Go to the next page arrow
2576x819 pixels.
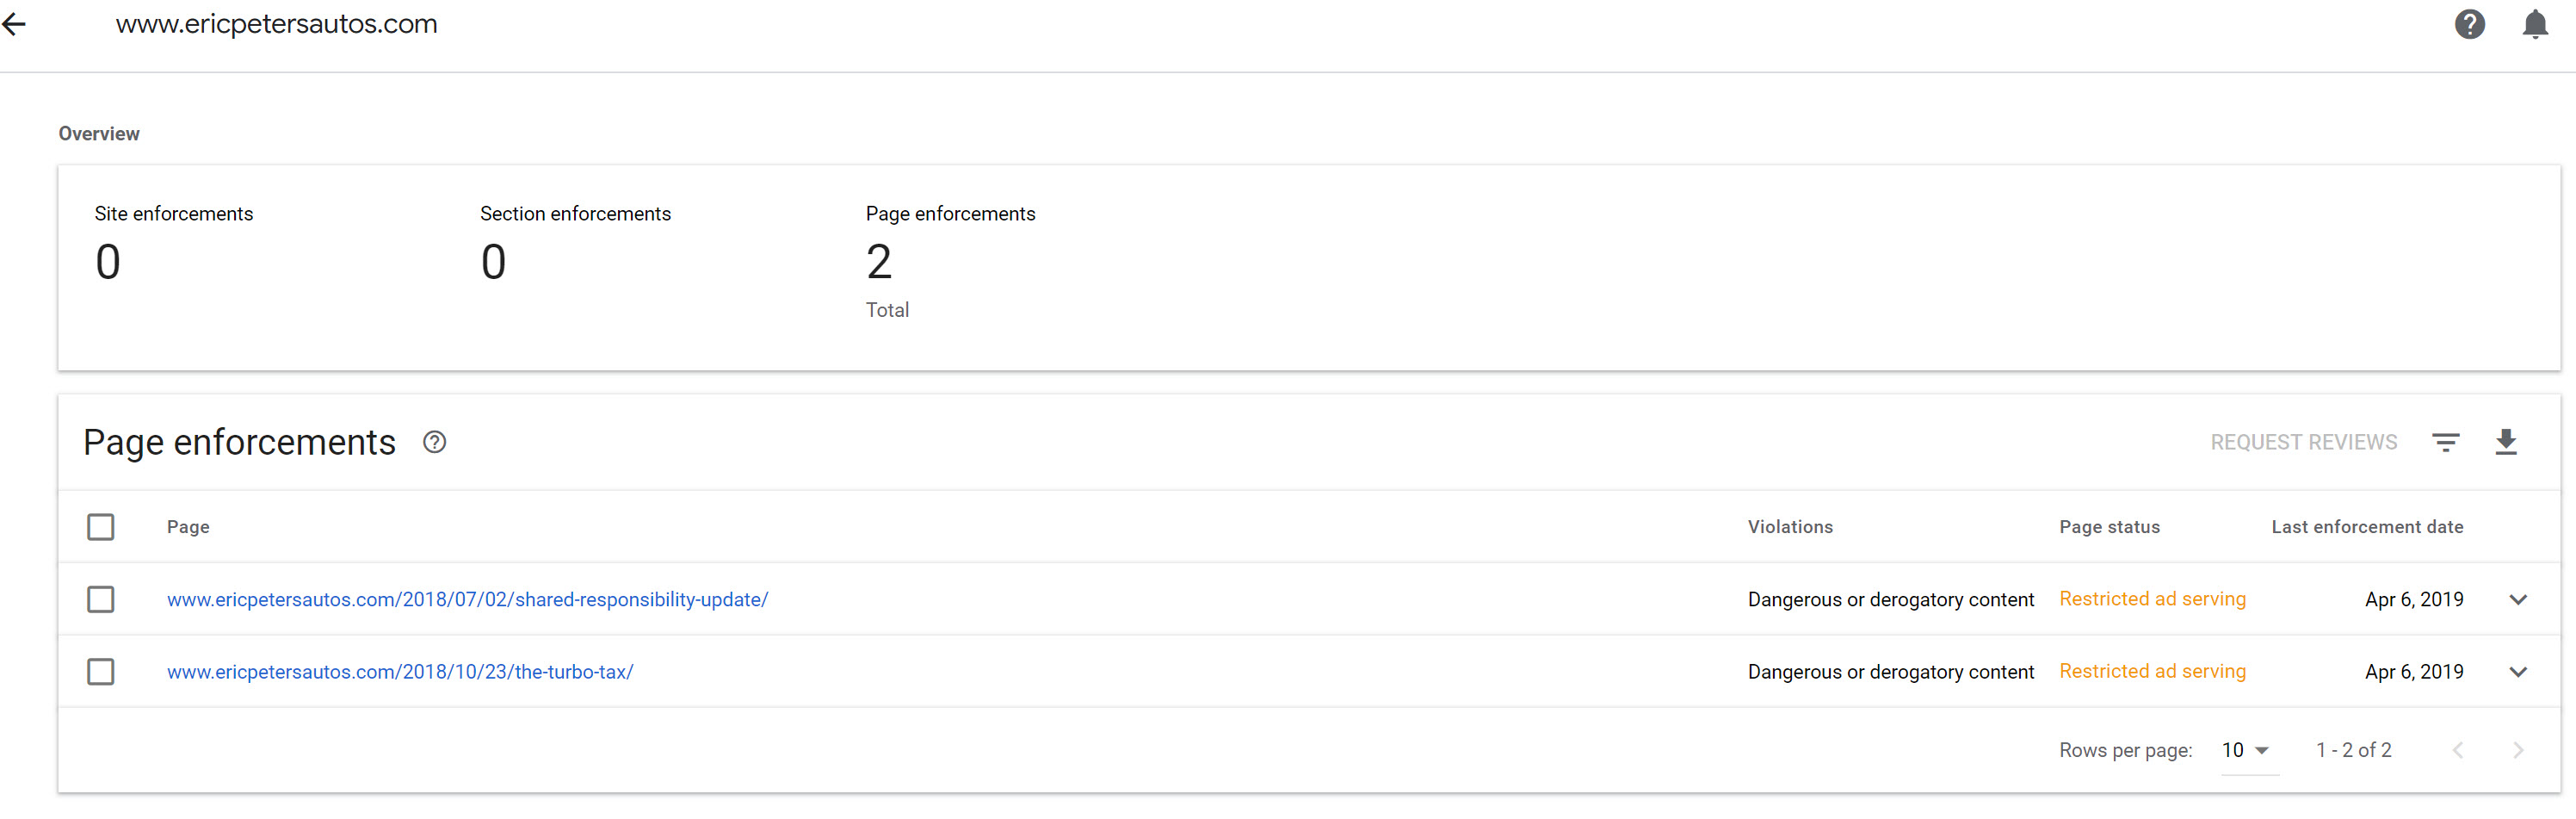pyautogui.click(x=2517, y=750)
